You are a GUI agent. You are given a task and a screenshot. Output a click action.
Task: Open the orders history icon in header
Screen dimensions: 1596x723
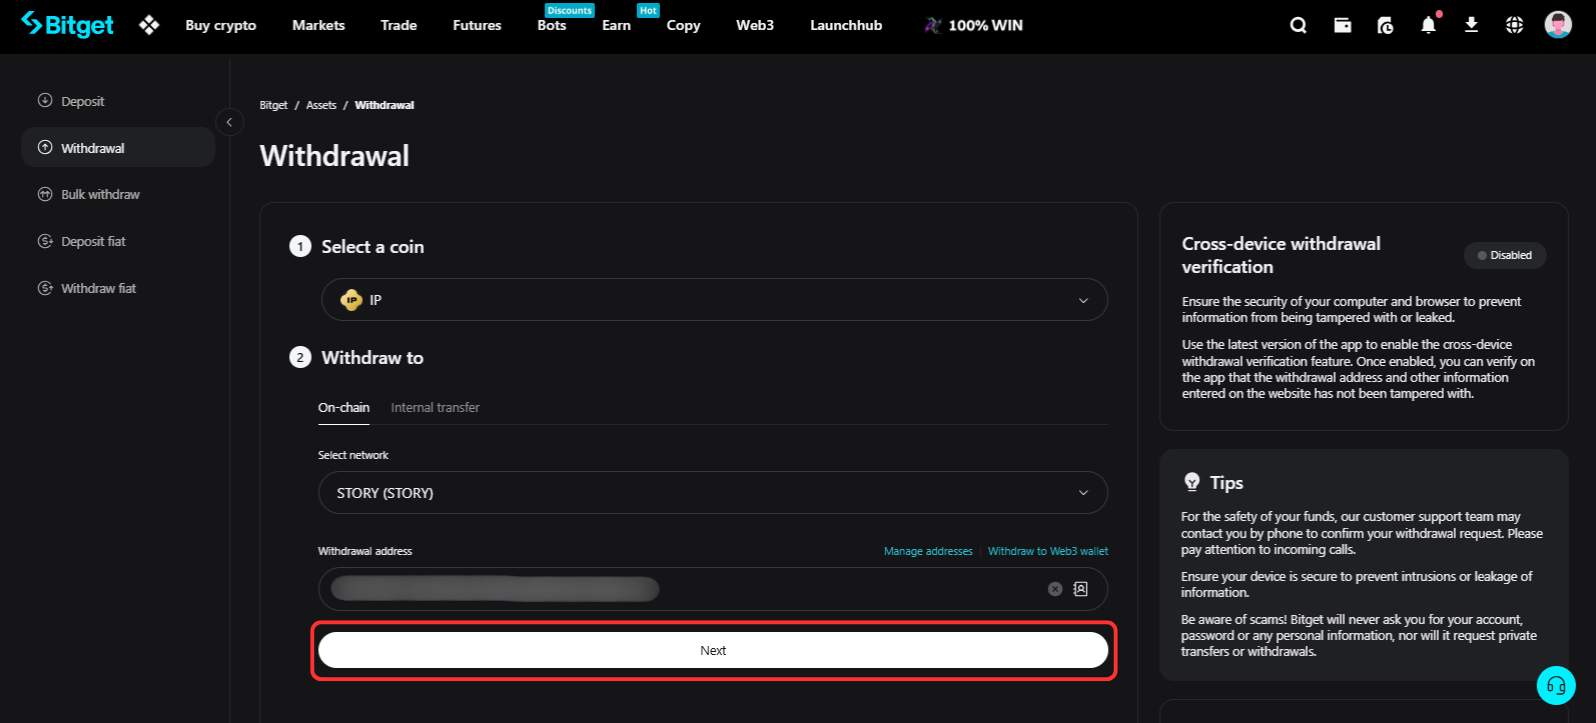tap(1385, 25)
